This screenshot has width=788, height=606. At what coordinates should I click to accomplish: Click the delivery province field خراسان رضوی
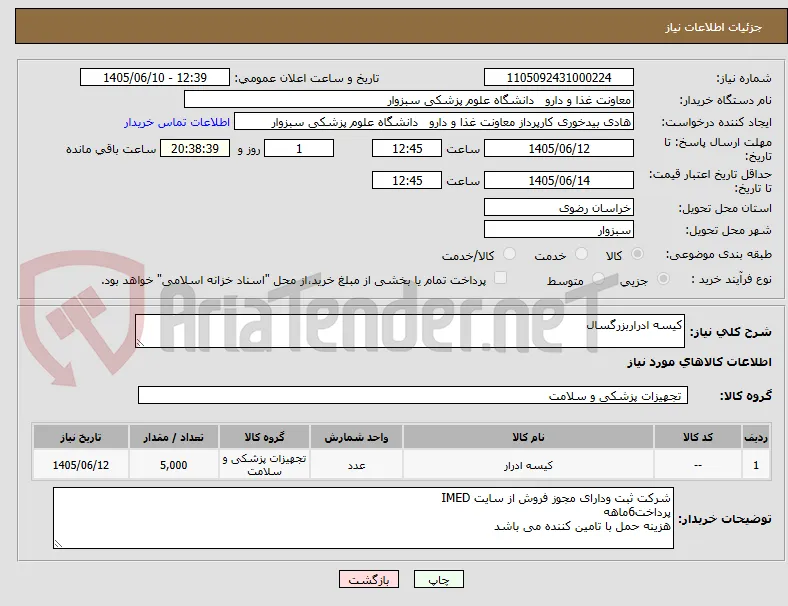click(x=558, y=208)
